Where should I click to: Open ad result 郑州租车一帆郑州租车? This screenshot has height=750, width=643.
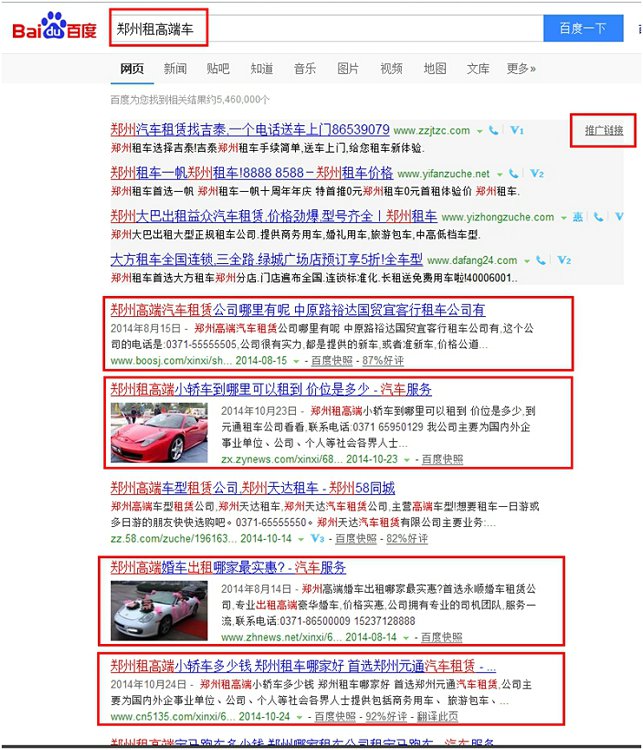tap(252, 173)
